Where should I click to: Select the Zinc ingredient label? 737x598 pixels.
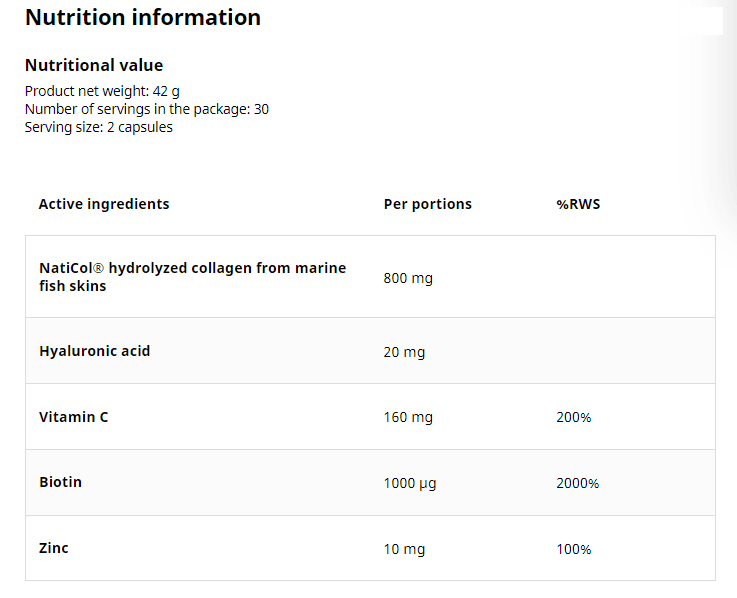tap(54, 548)
